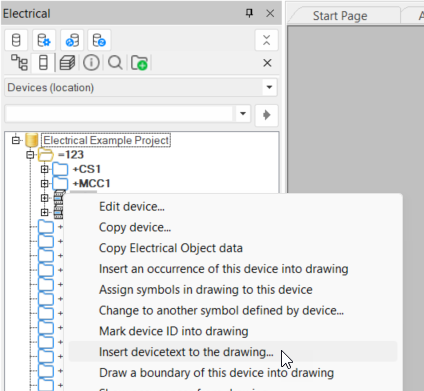This screenshot has width=424, height=391.
Task: Click the yellow project database icon
Action: point(32,140)
